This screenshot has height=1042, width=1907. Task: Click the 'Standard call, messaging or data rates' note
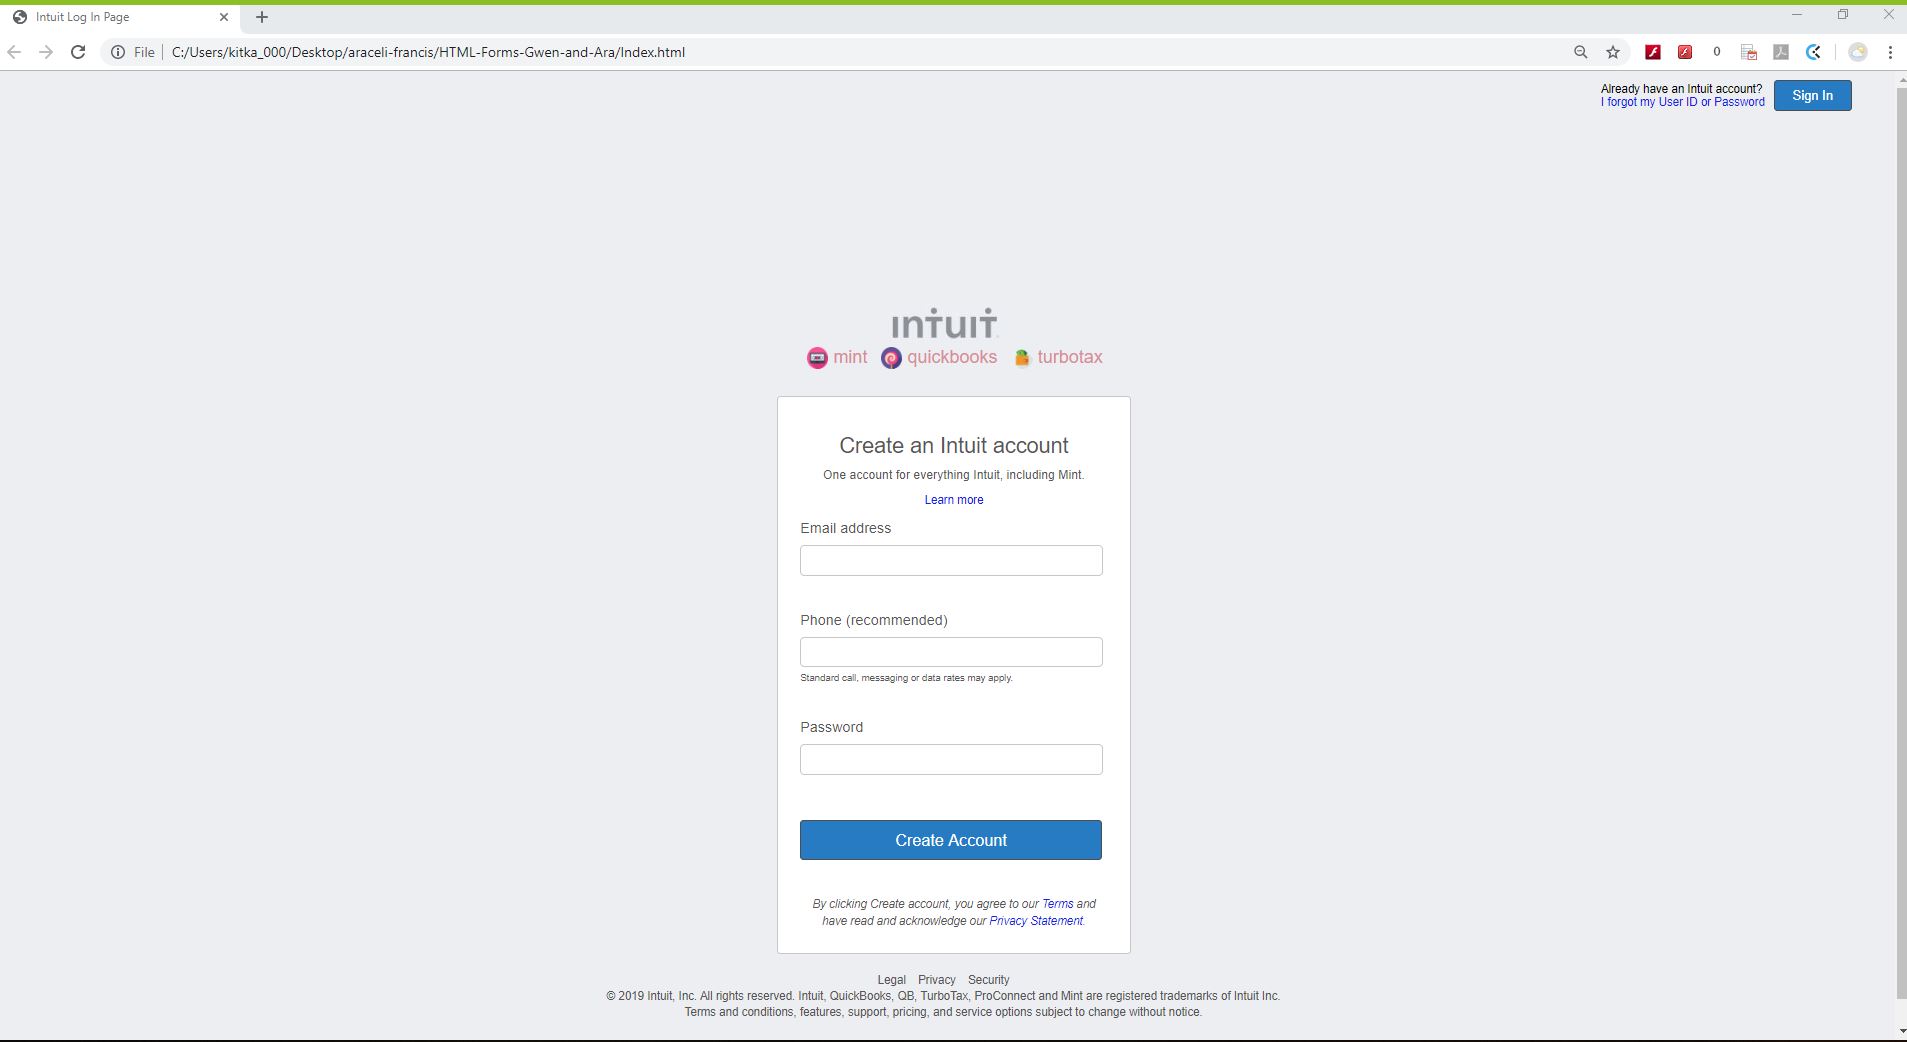click(x=906, y=678)
